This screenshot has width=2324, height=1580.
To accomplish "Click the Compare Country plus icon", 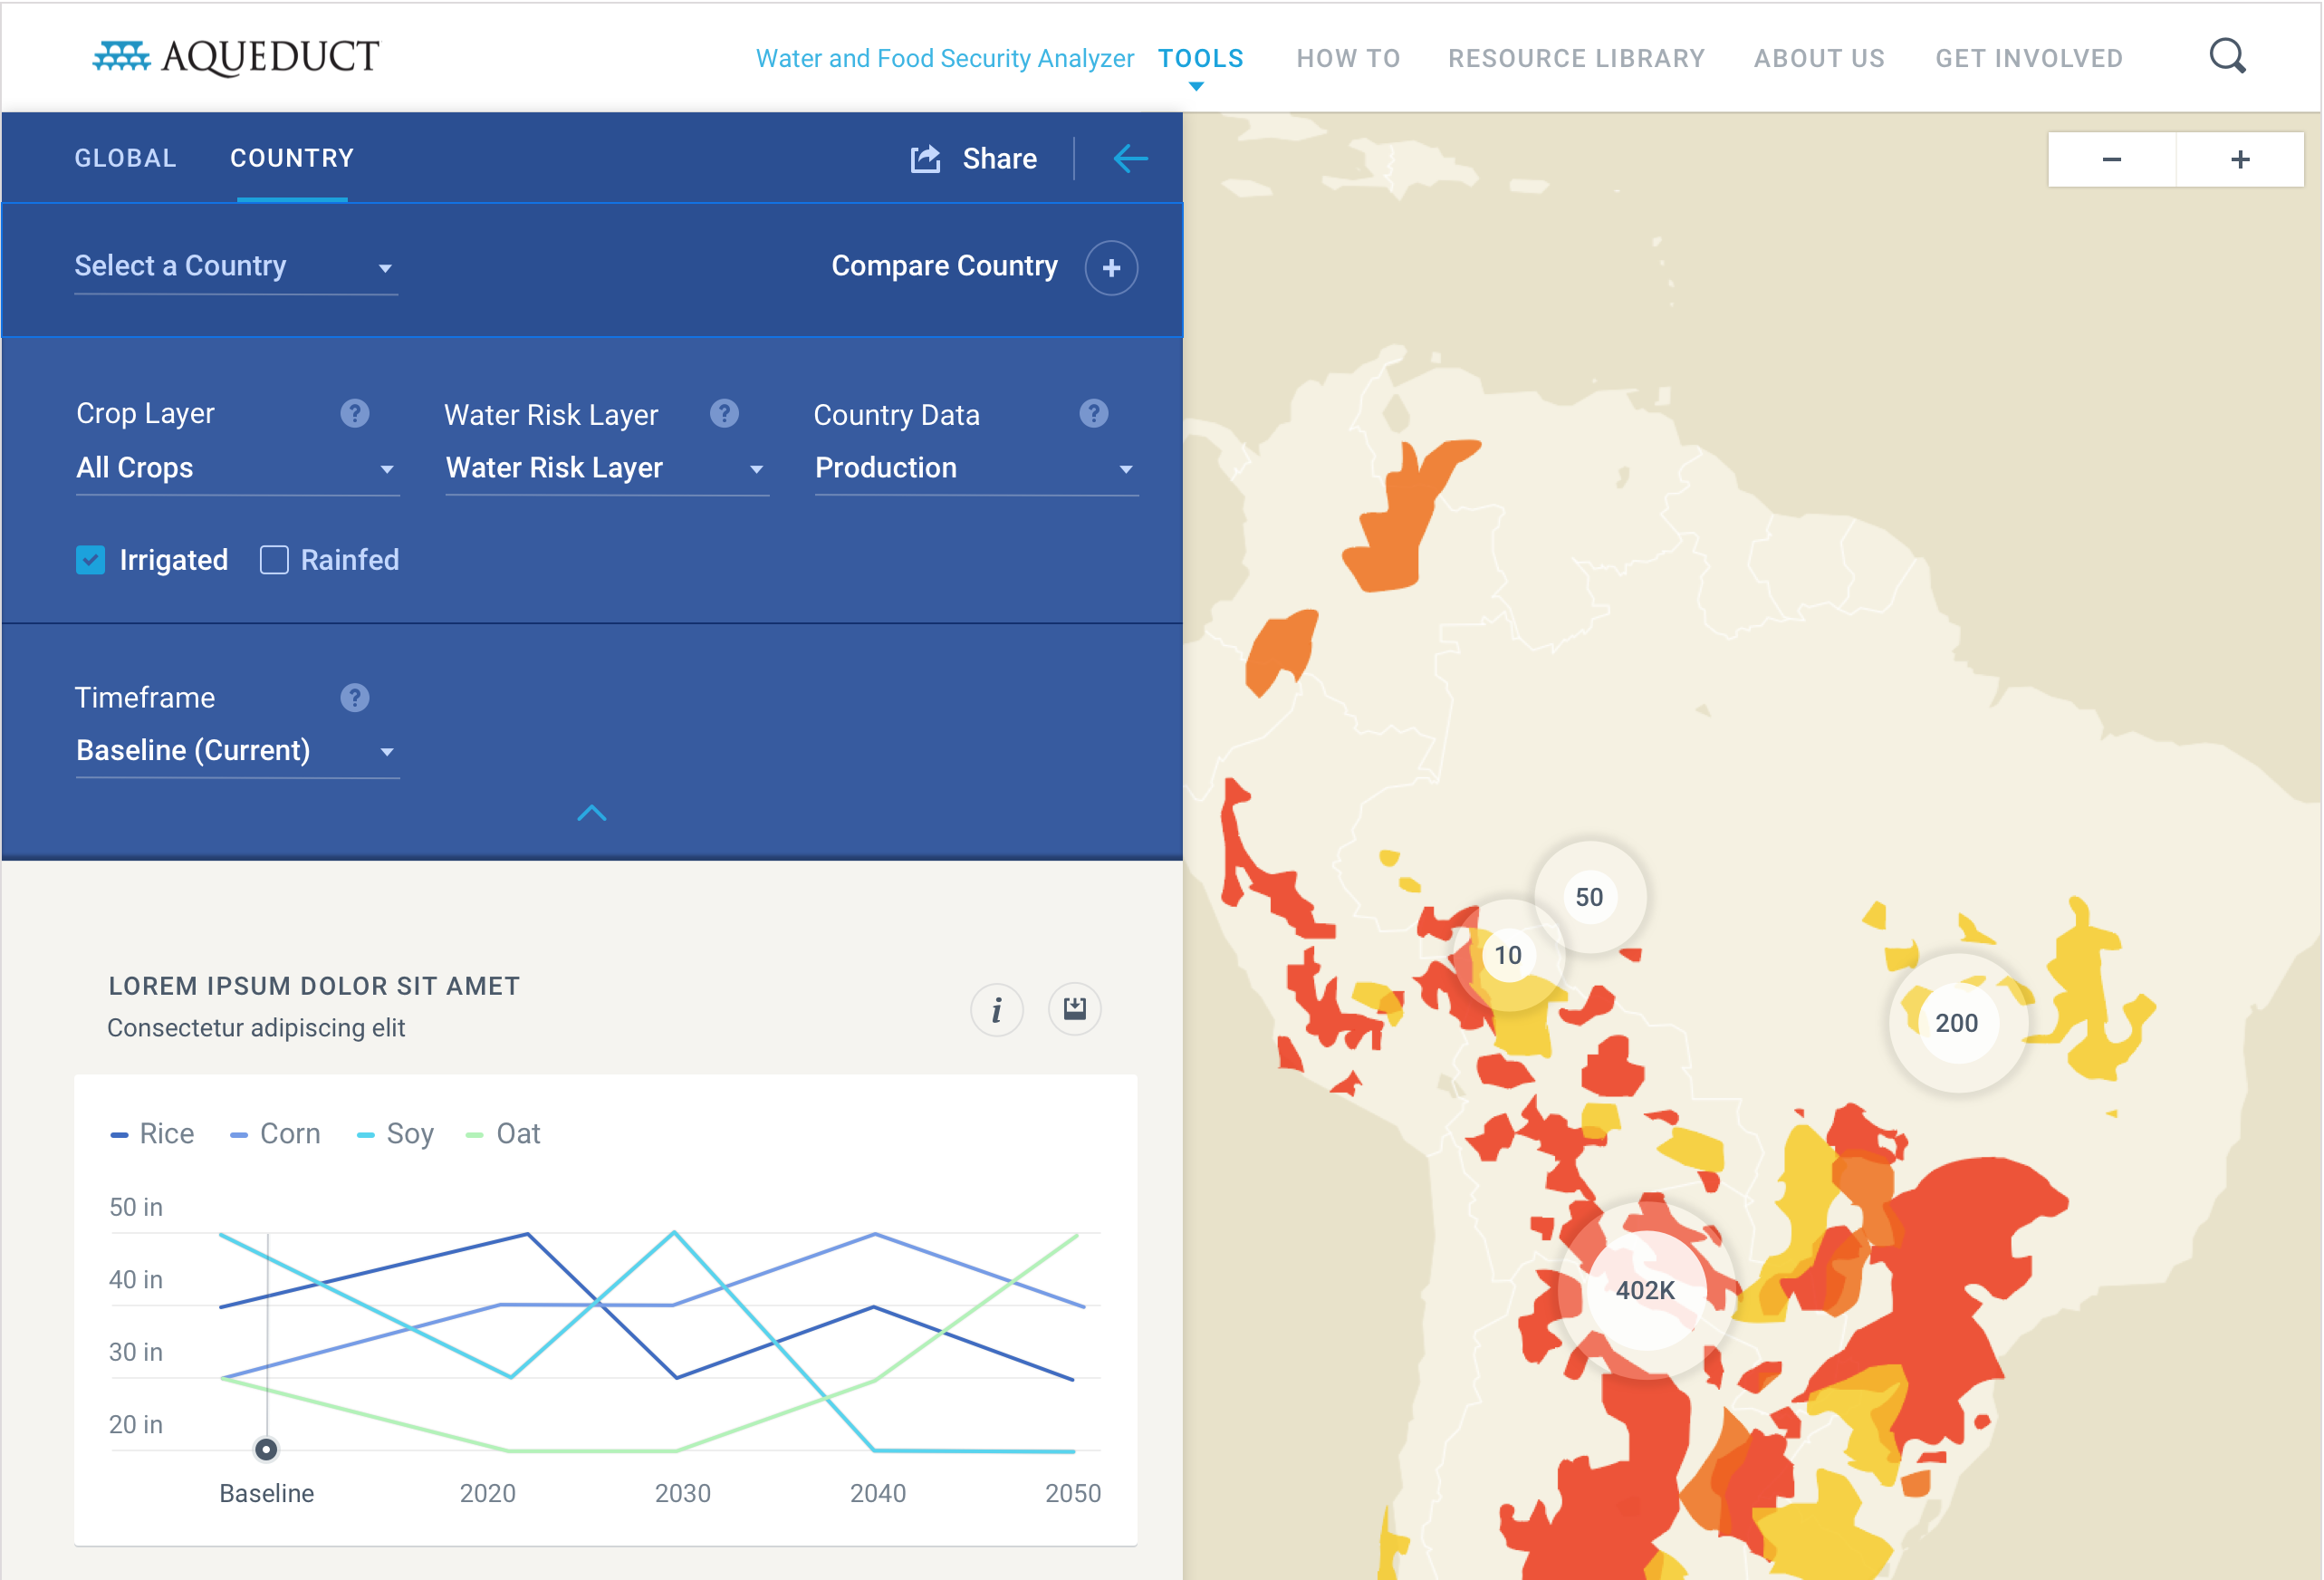I will pyautogui.click(x=1110, y=268).
